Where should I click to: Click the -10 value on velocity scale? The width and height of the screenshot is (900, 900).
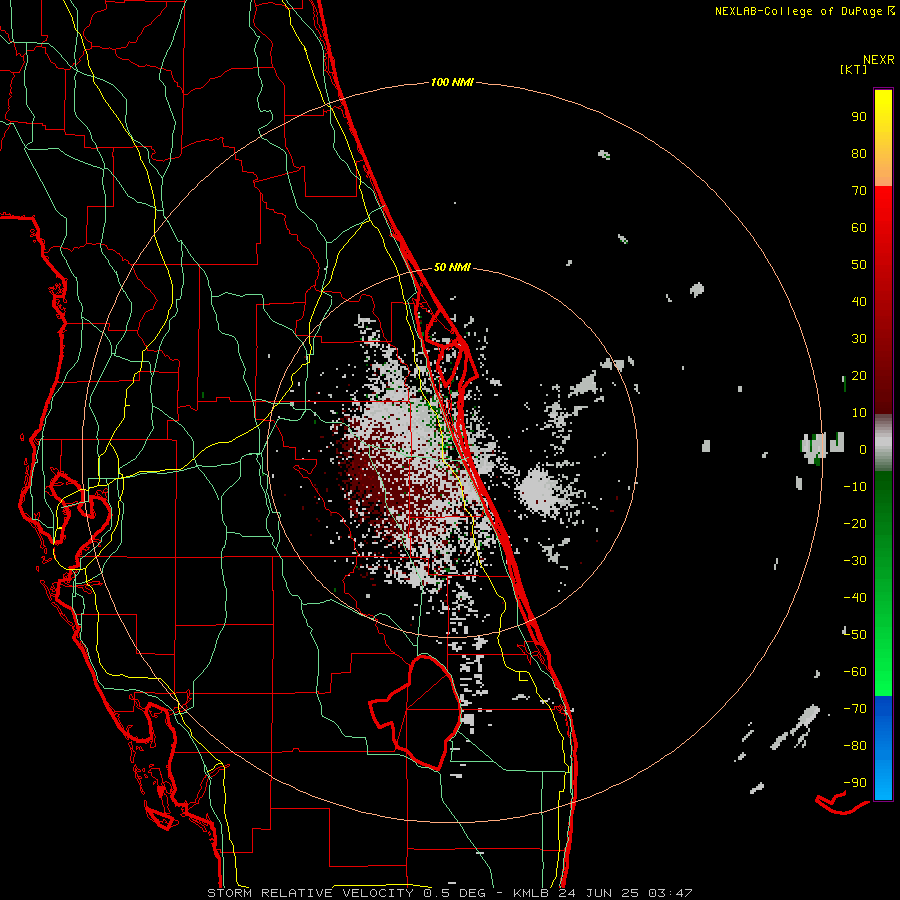(x=855, y=487)
